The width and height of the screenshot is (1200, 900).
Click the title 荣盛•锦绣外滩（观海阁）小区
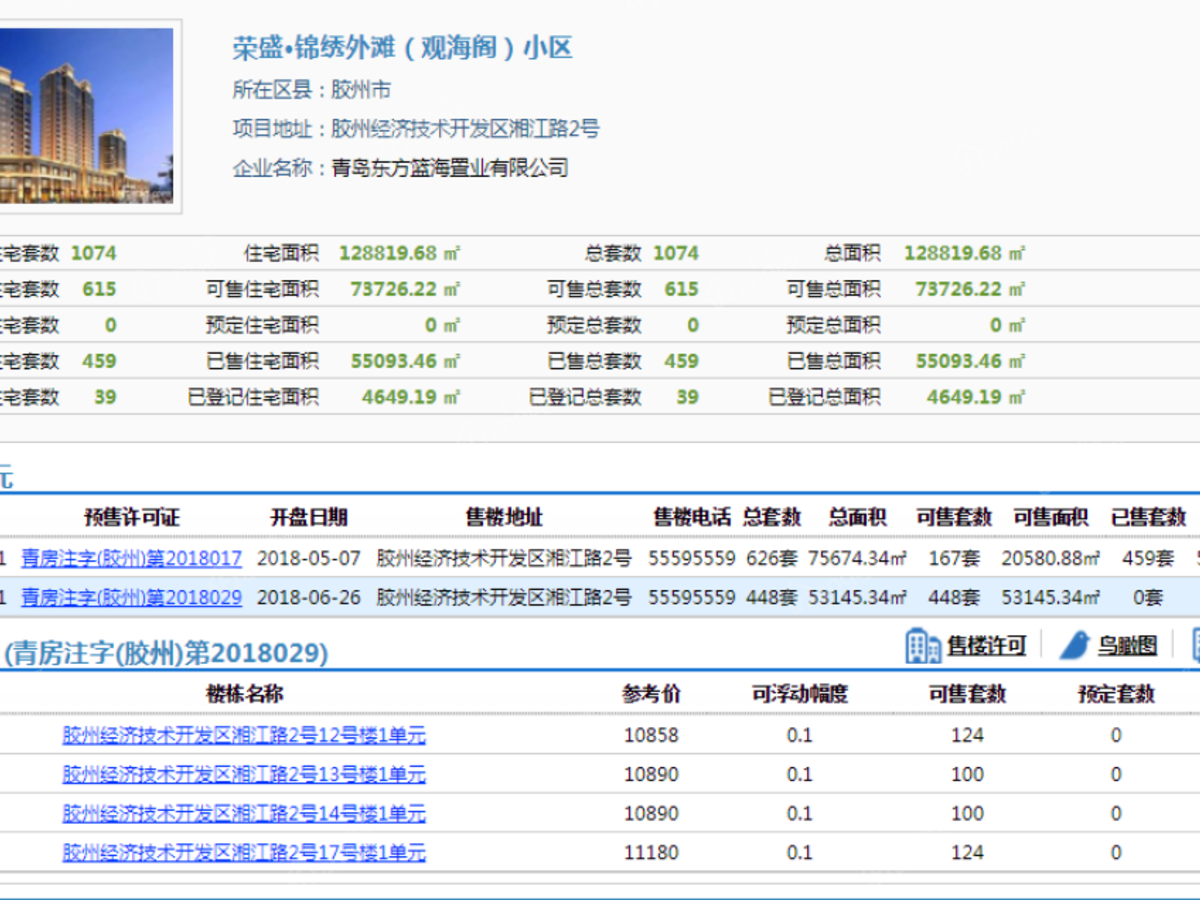[x=402, y=48]
